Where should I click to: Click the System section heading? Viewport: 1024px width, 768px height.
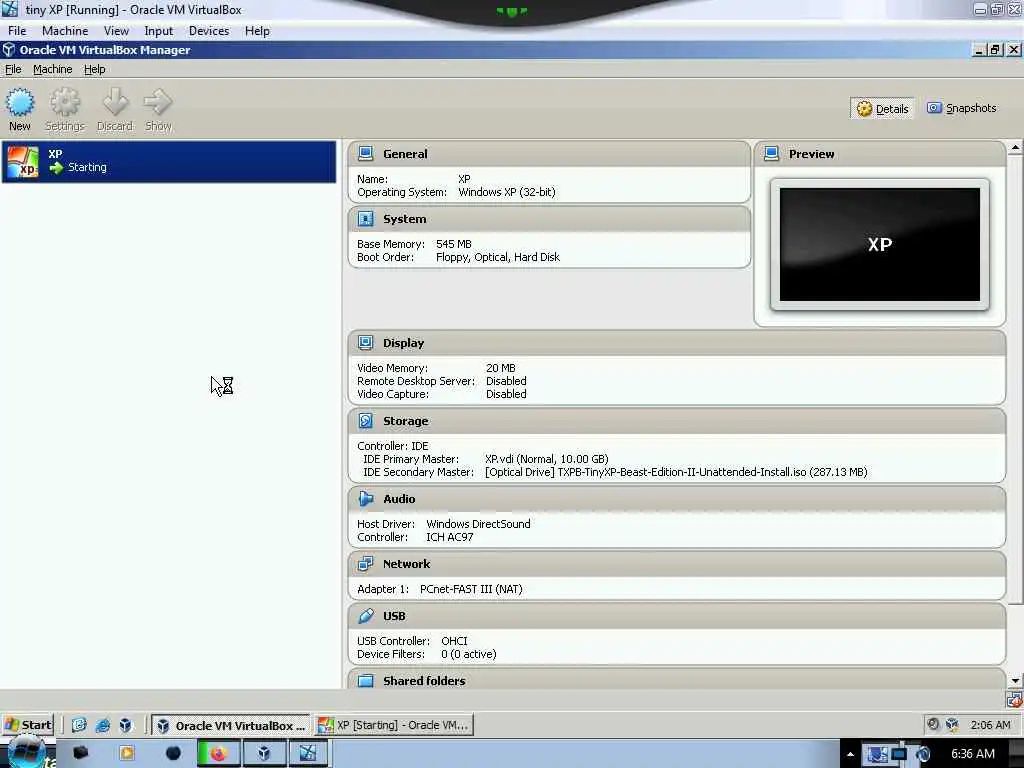coord(404,219)
